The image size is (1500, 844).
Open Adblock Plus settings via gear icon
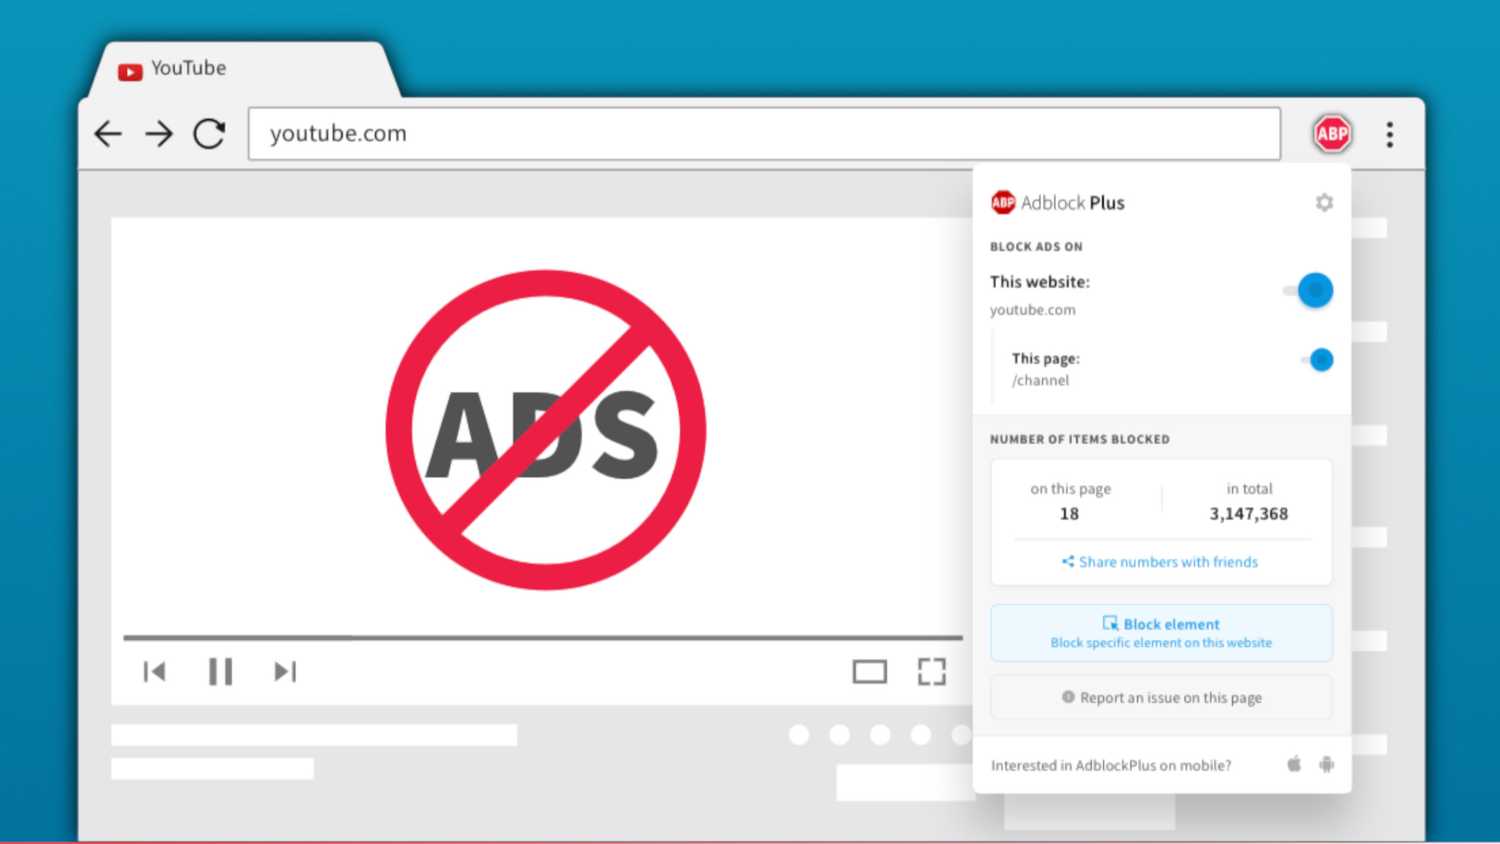tap(1324, 202)
